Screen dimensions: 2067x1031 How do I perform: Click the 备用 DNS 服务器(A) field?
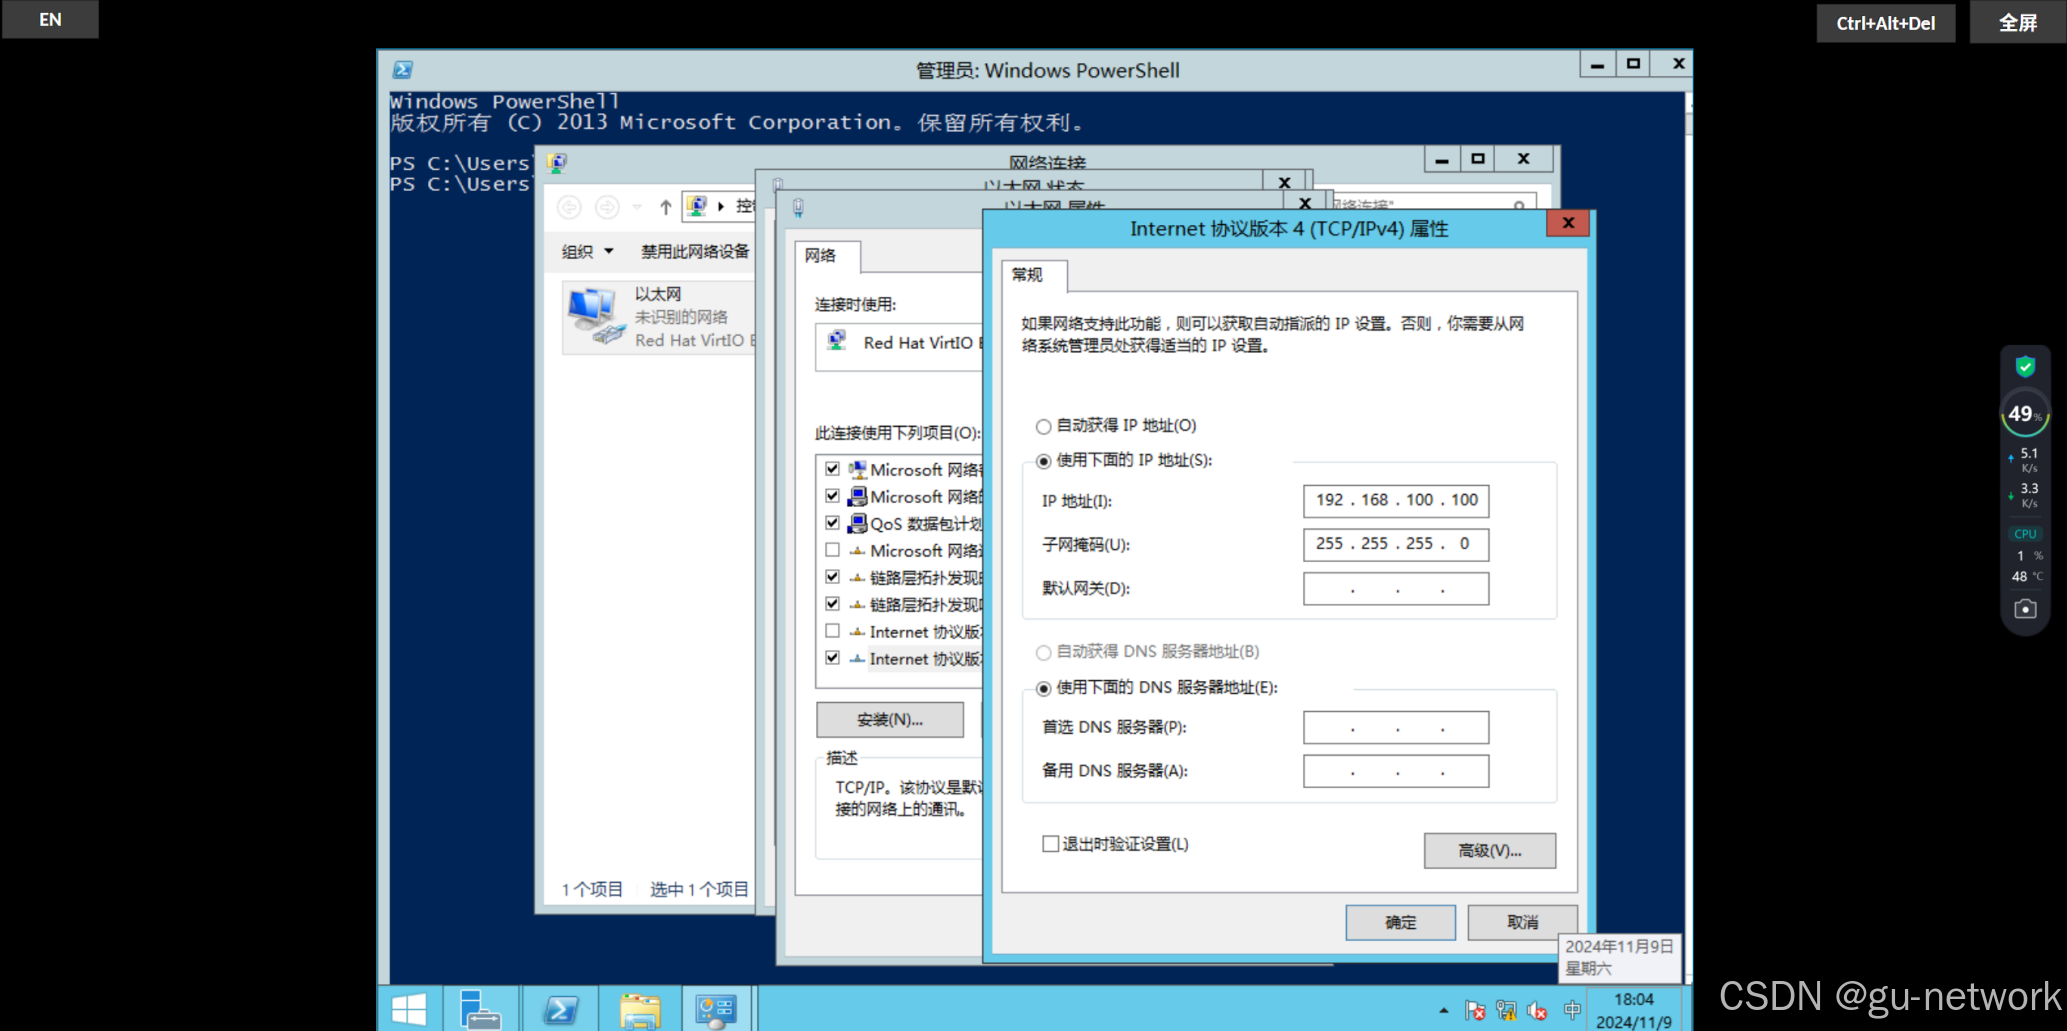pyautogui.click(x=1396, y=771)
